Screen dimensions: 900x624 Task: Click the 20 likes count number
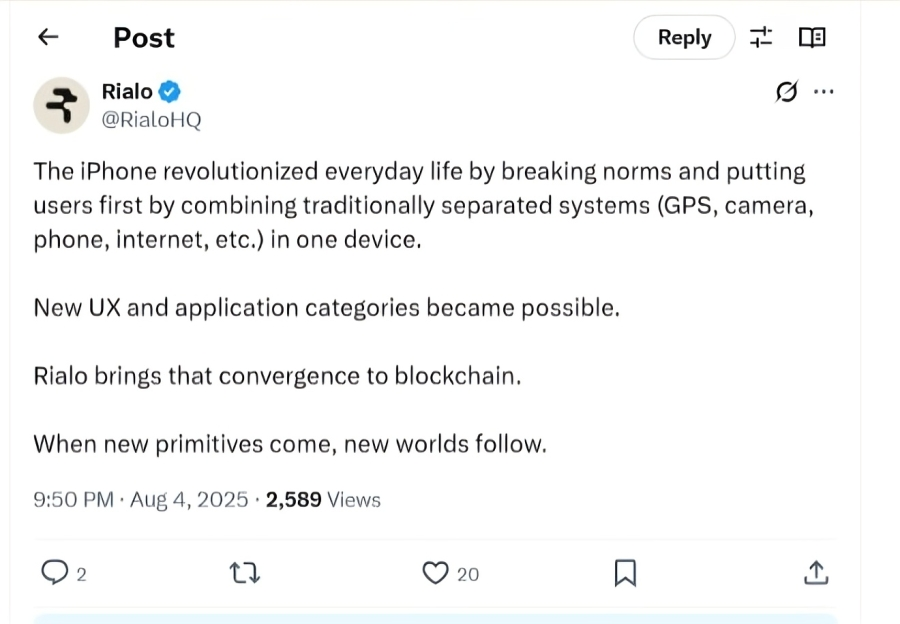coord(468,574)
